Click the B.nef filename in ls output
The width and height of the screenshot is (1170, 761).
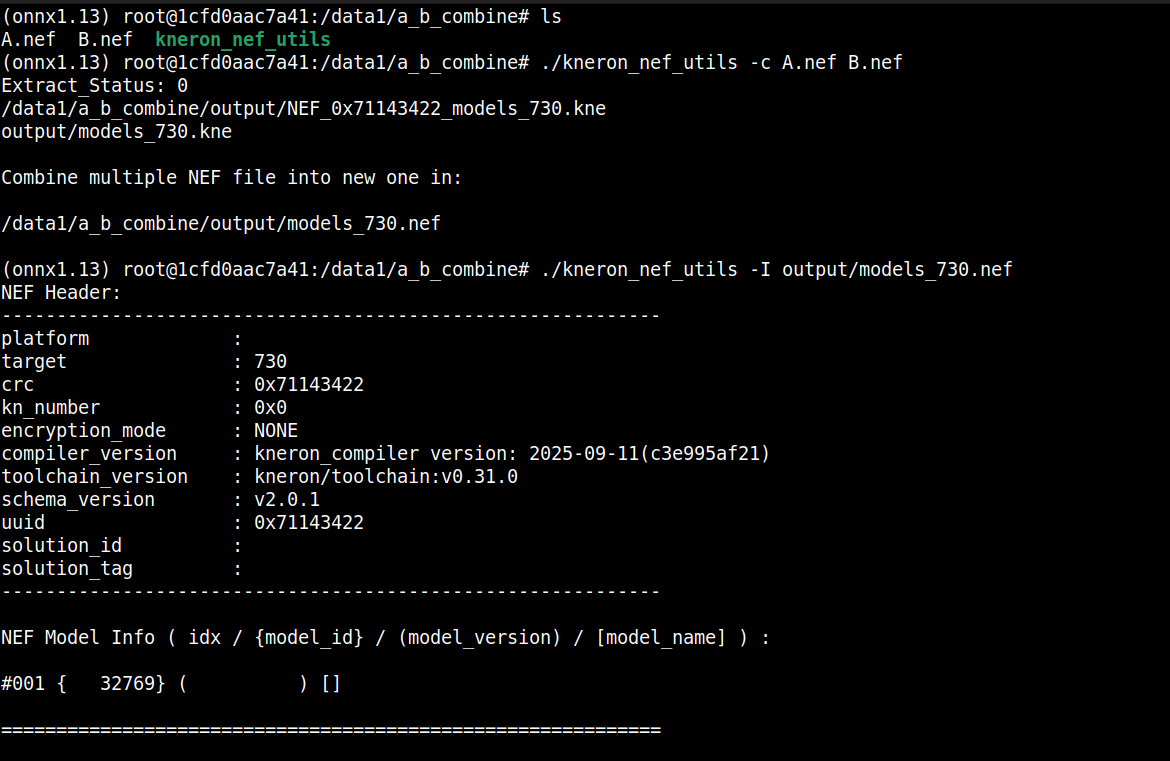[105, 40]
